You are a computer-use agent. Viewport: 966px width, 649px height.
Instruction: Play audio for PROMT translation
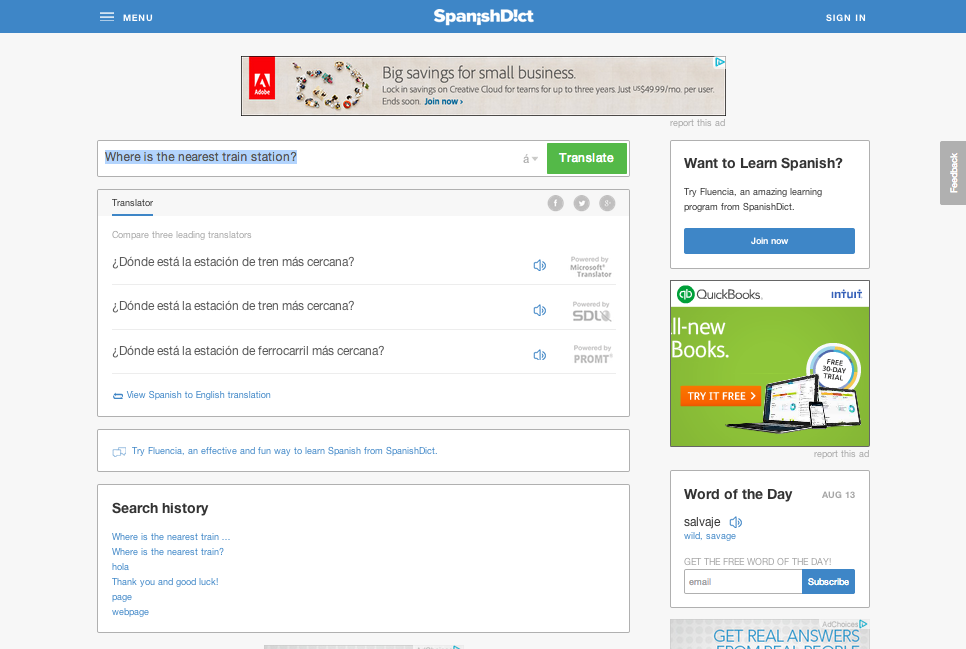click(x=540, y=355)
